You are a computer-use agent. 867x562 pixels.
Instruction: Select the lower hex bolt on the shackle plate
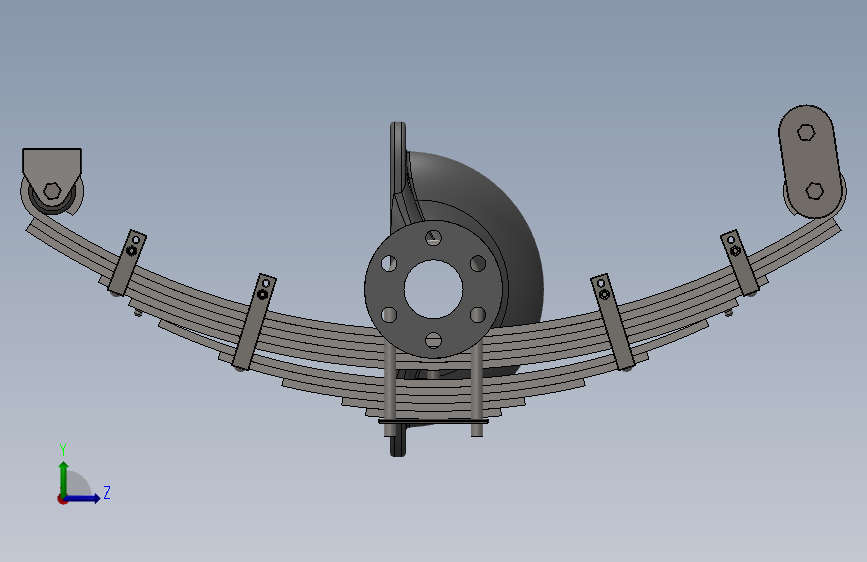814,191
